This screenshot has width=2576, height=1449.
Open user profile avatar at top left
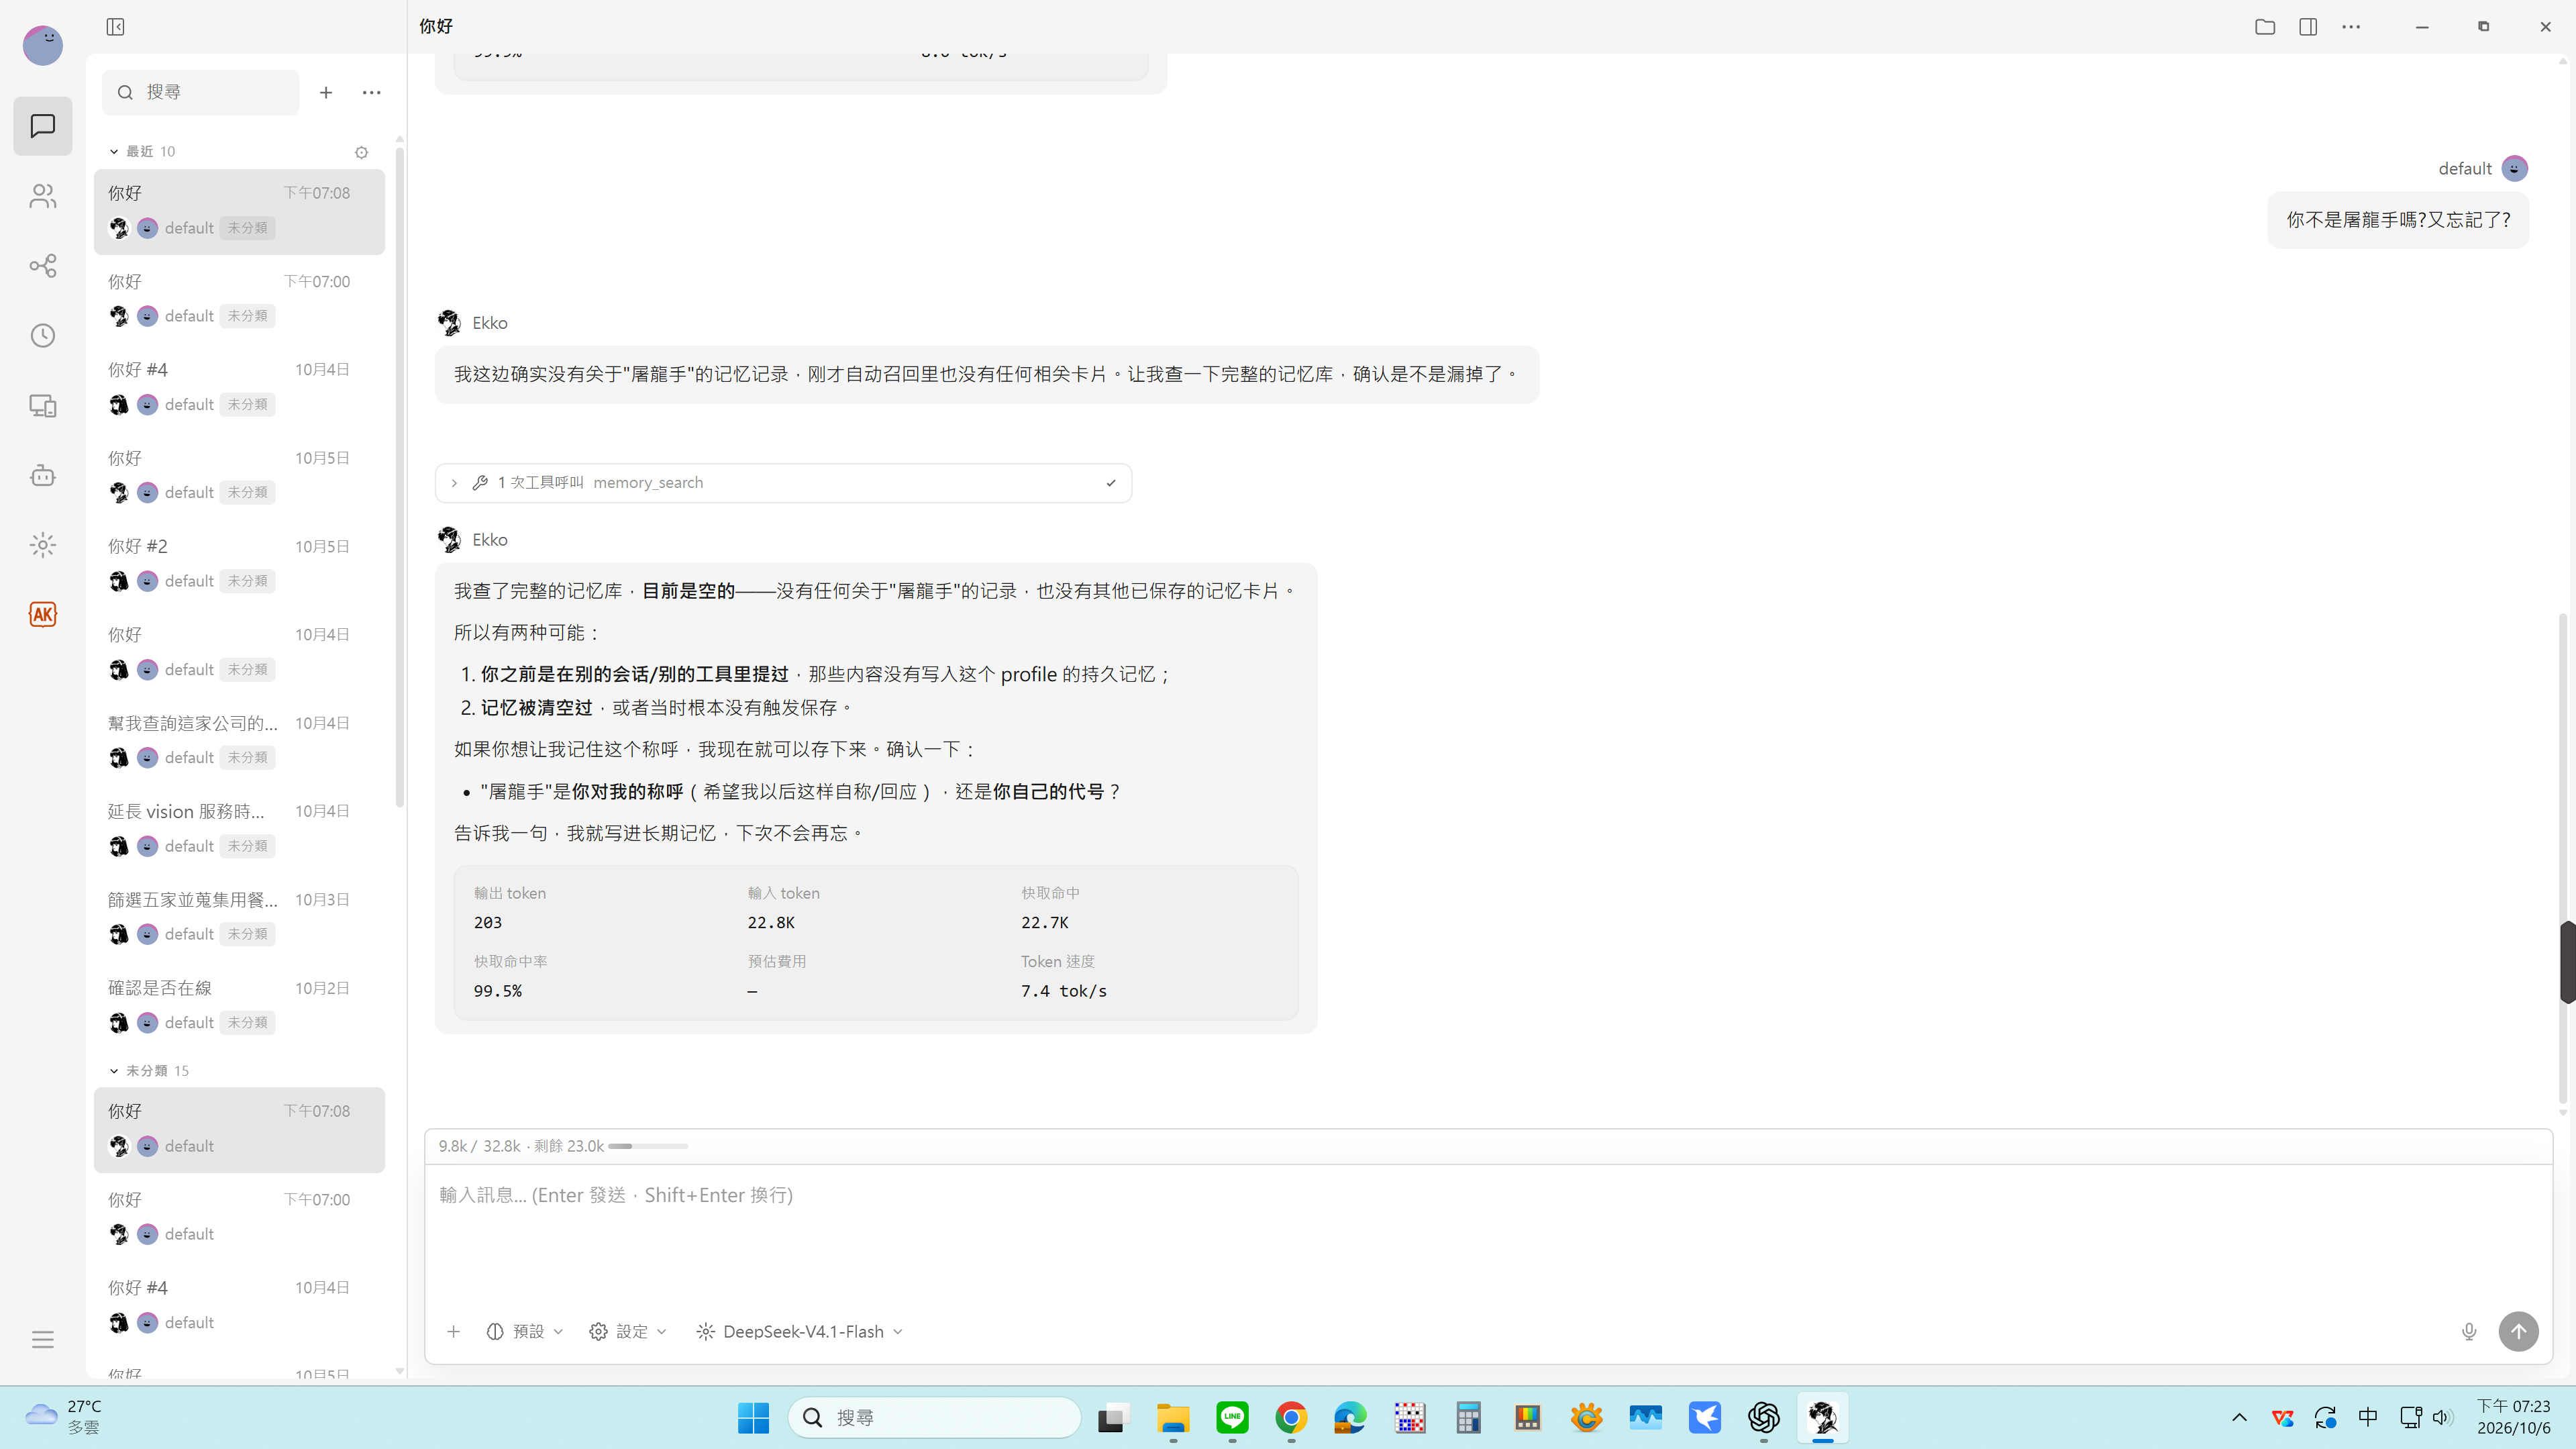click(42, 45)
